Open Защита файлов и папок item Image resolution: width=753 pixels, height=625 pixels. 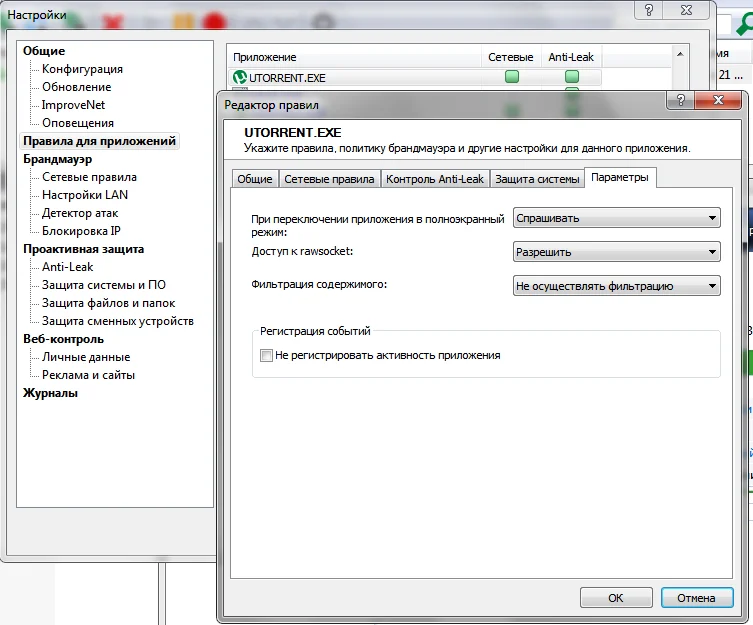click(109, 303)
